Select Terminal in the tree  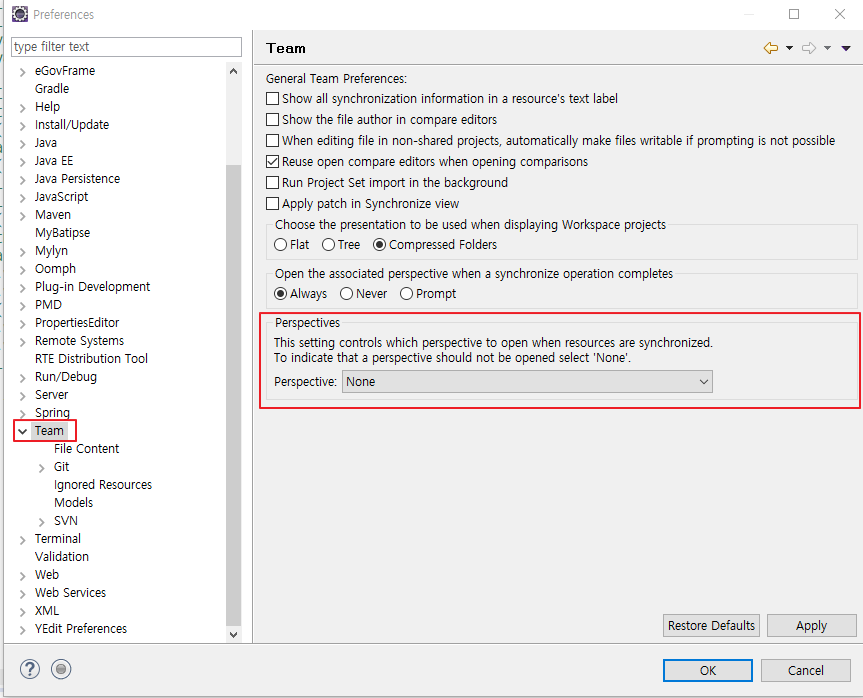click(58, 539)
